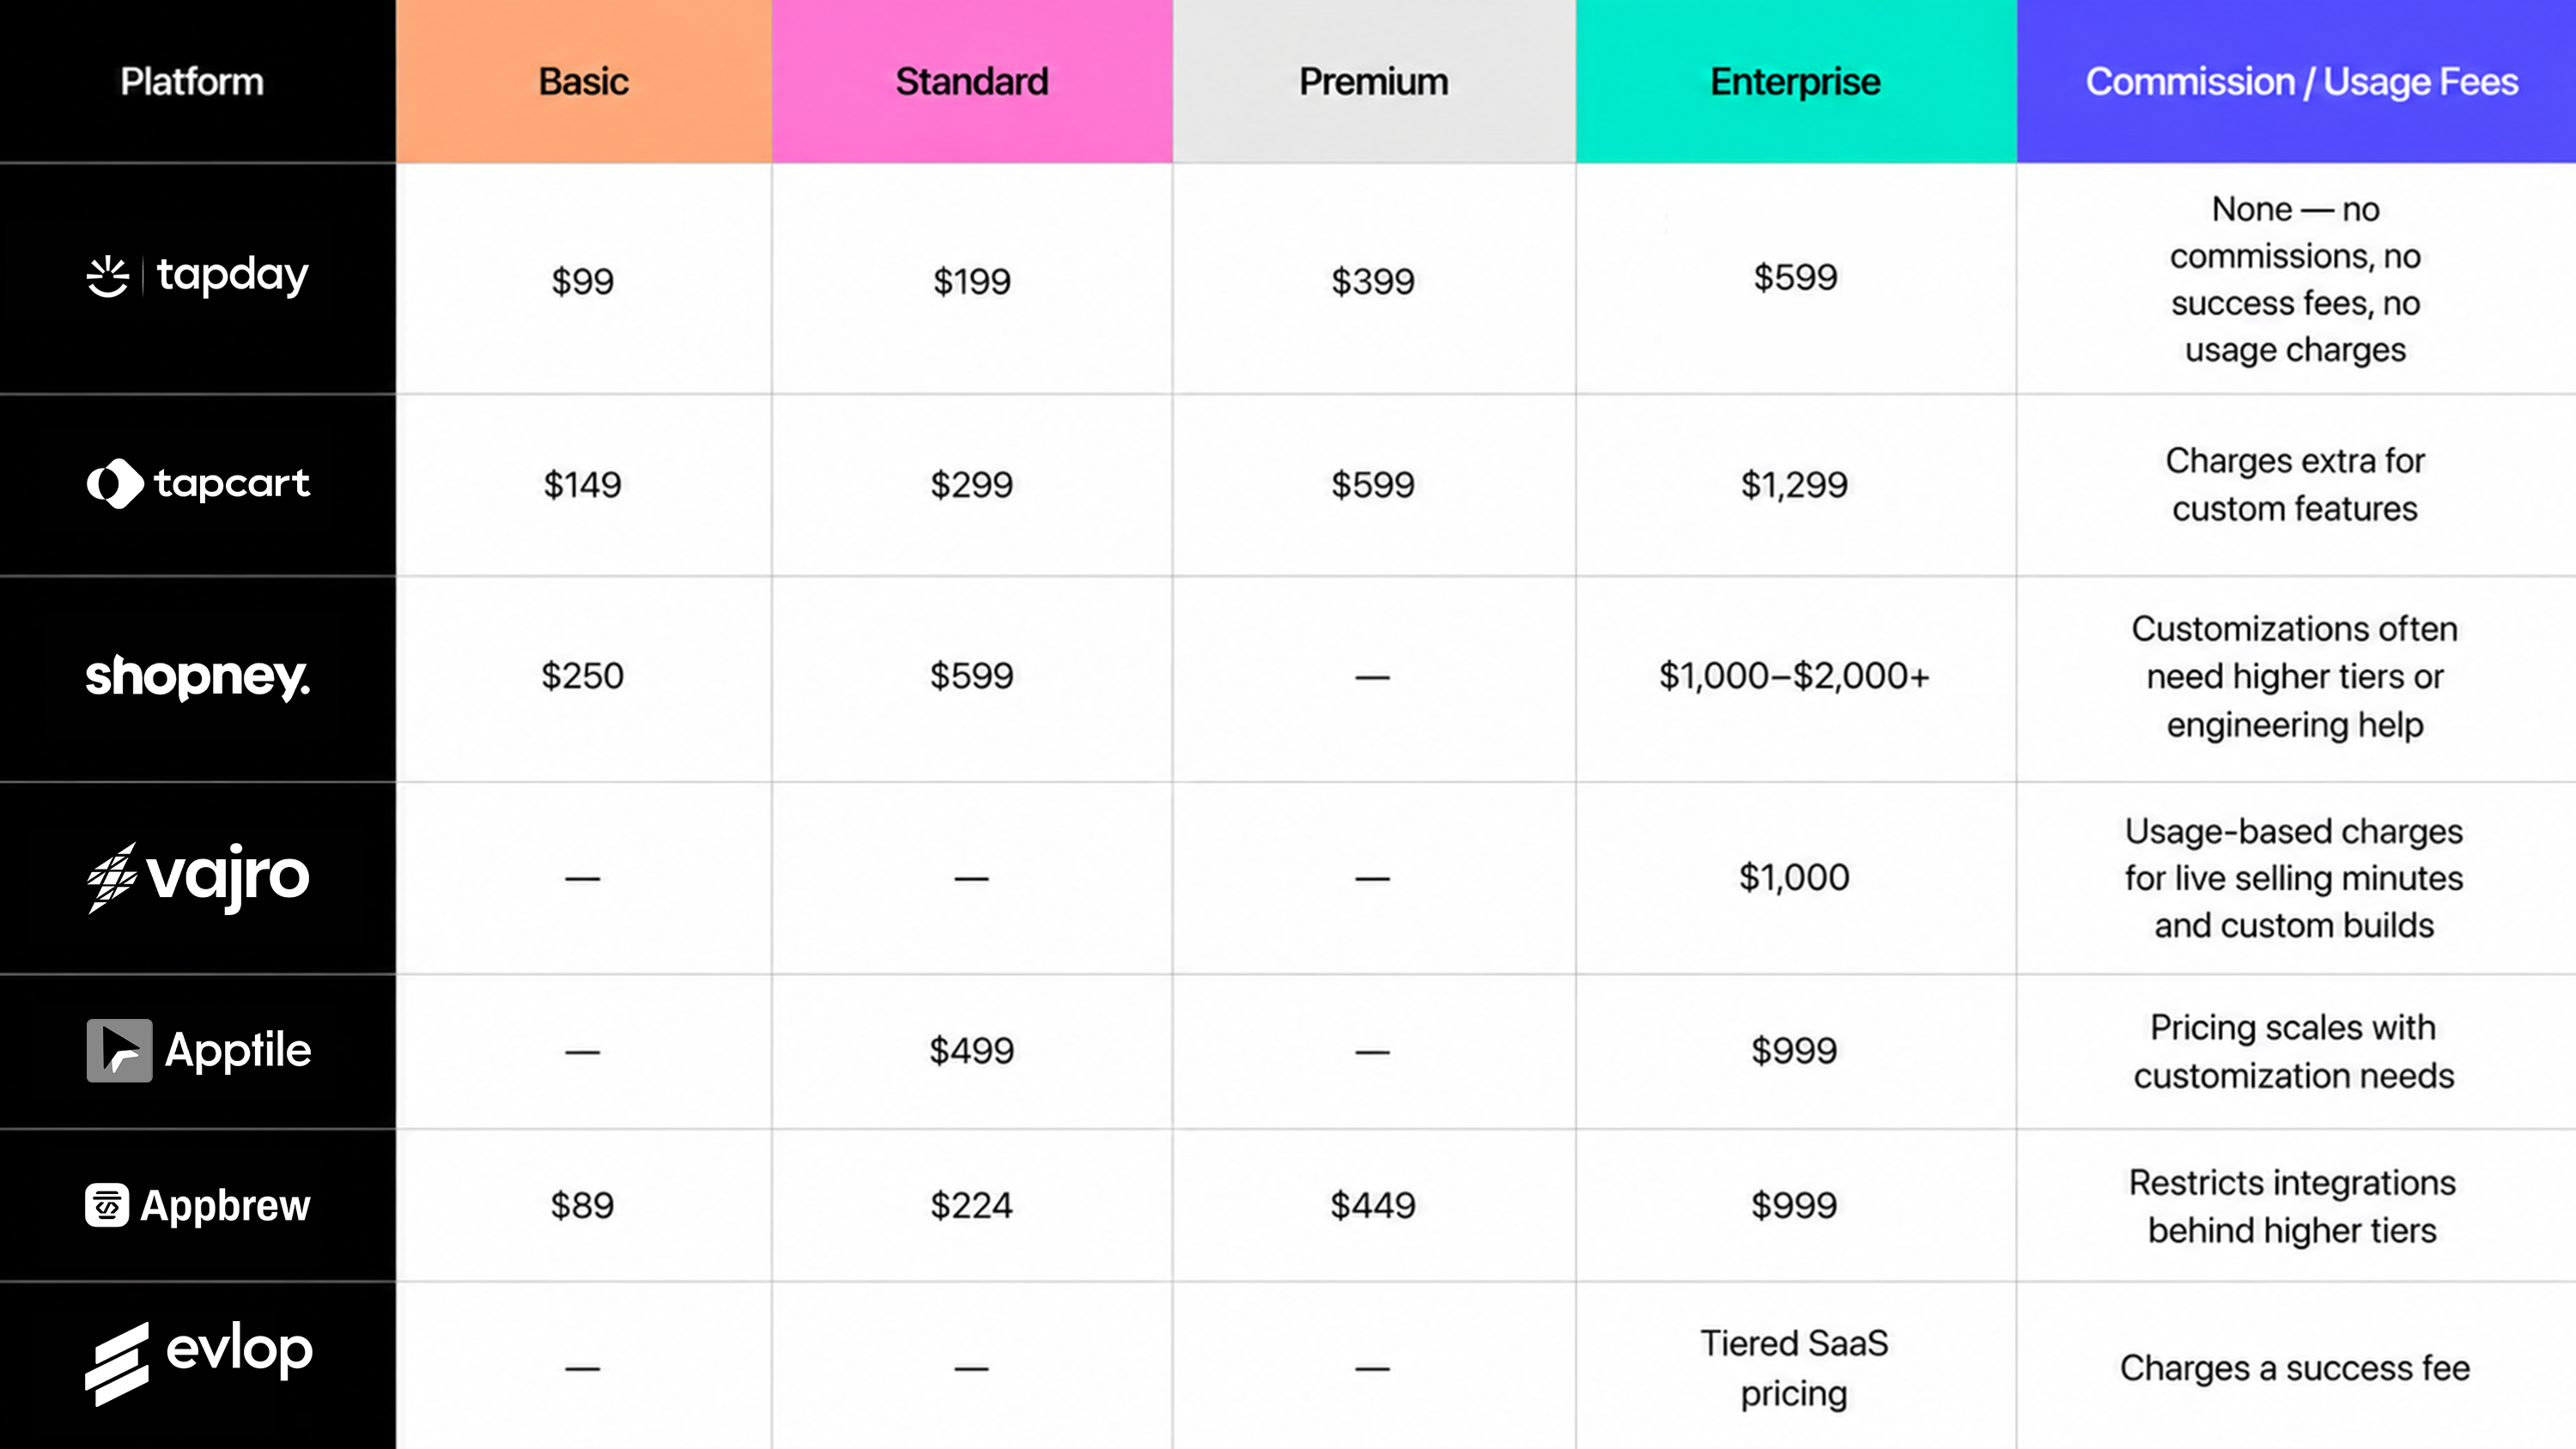The height and width of the screenshot is (1449, 2576).
Task: Click evlop's Tiered SaaS pricing cell
Action: (x=1794, y=1368)
